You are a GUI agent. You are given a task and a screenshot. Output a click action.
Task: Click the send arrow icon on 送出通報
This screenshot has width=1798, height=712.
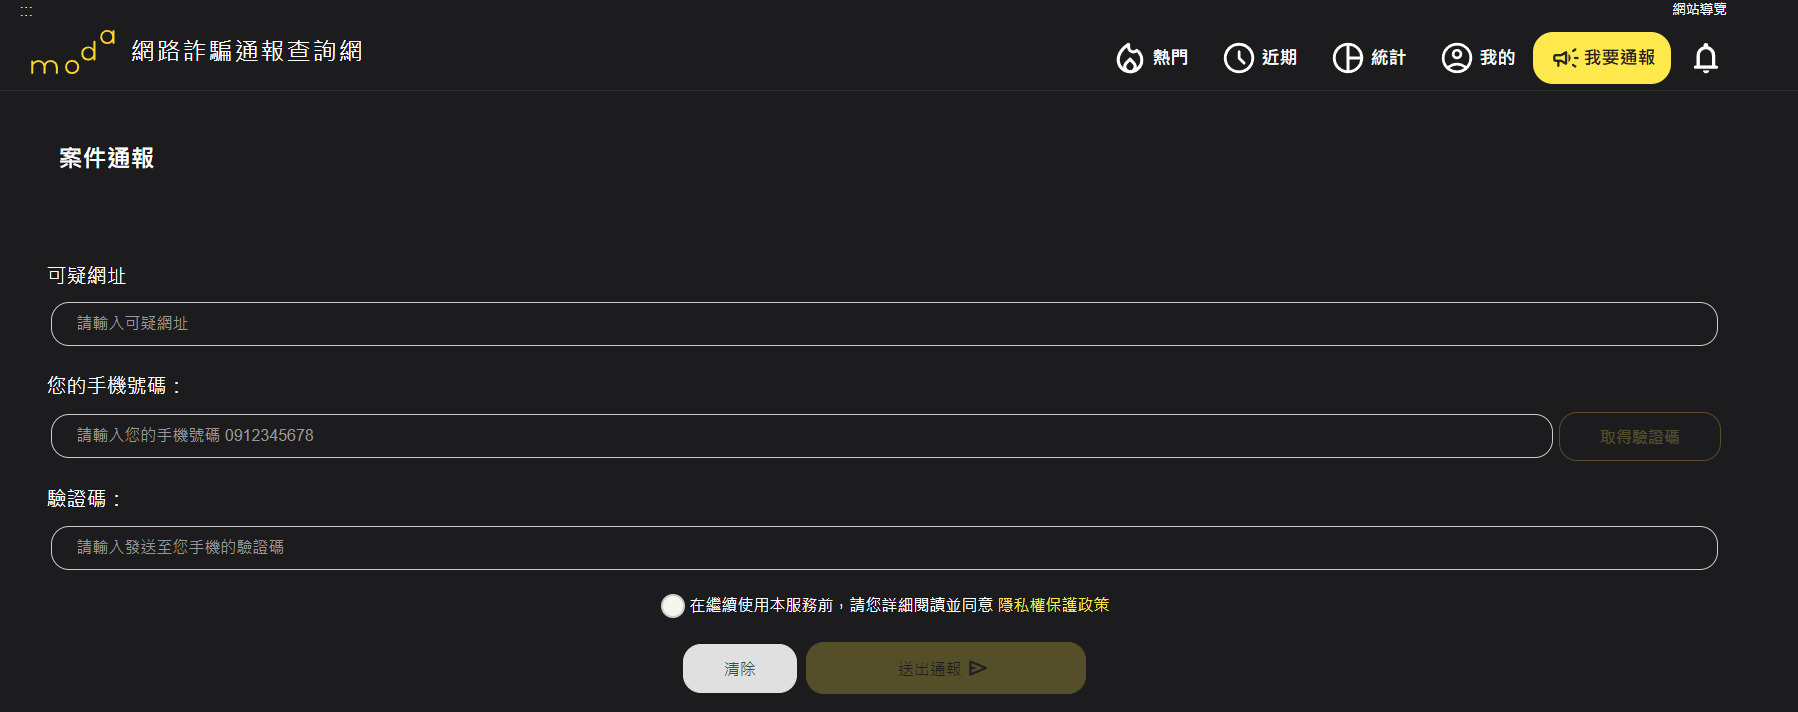pyautogui.click(x=978, y=668)
